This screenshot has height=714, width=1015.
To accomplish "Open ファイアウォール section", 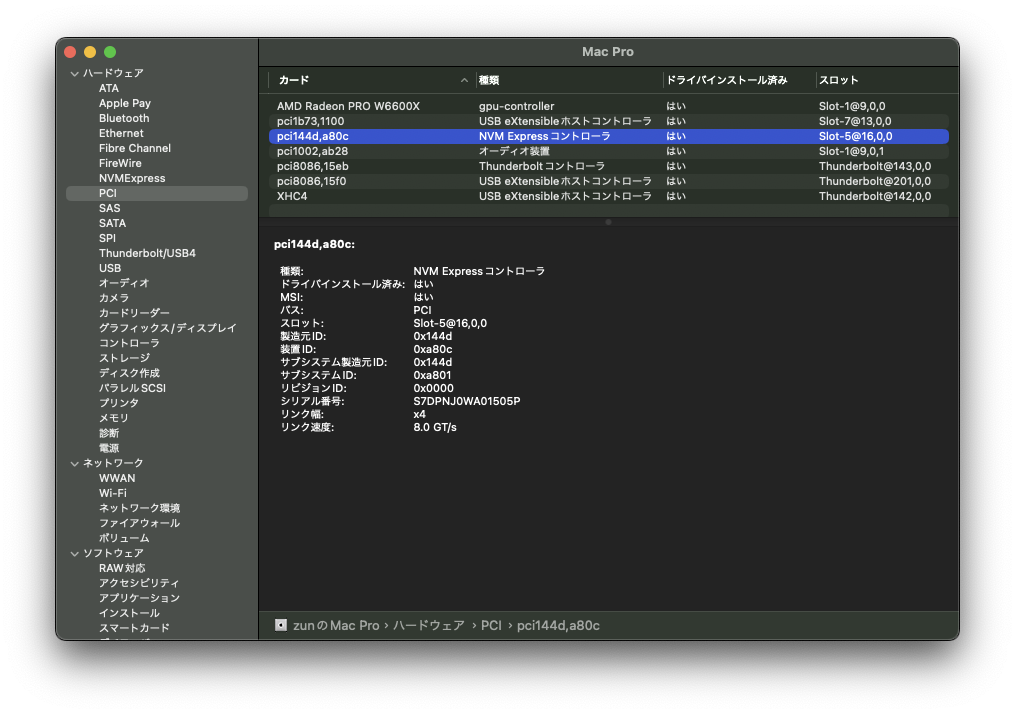I will [139, 523].
